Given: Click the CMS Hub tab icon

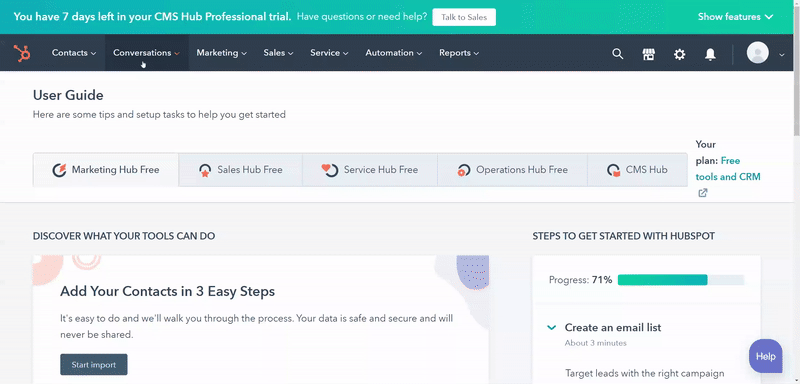Looking at the screenshot, I should 613,170.
